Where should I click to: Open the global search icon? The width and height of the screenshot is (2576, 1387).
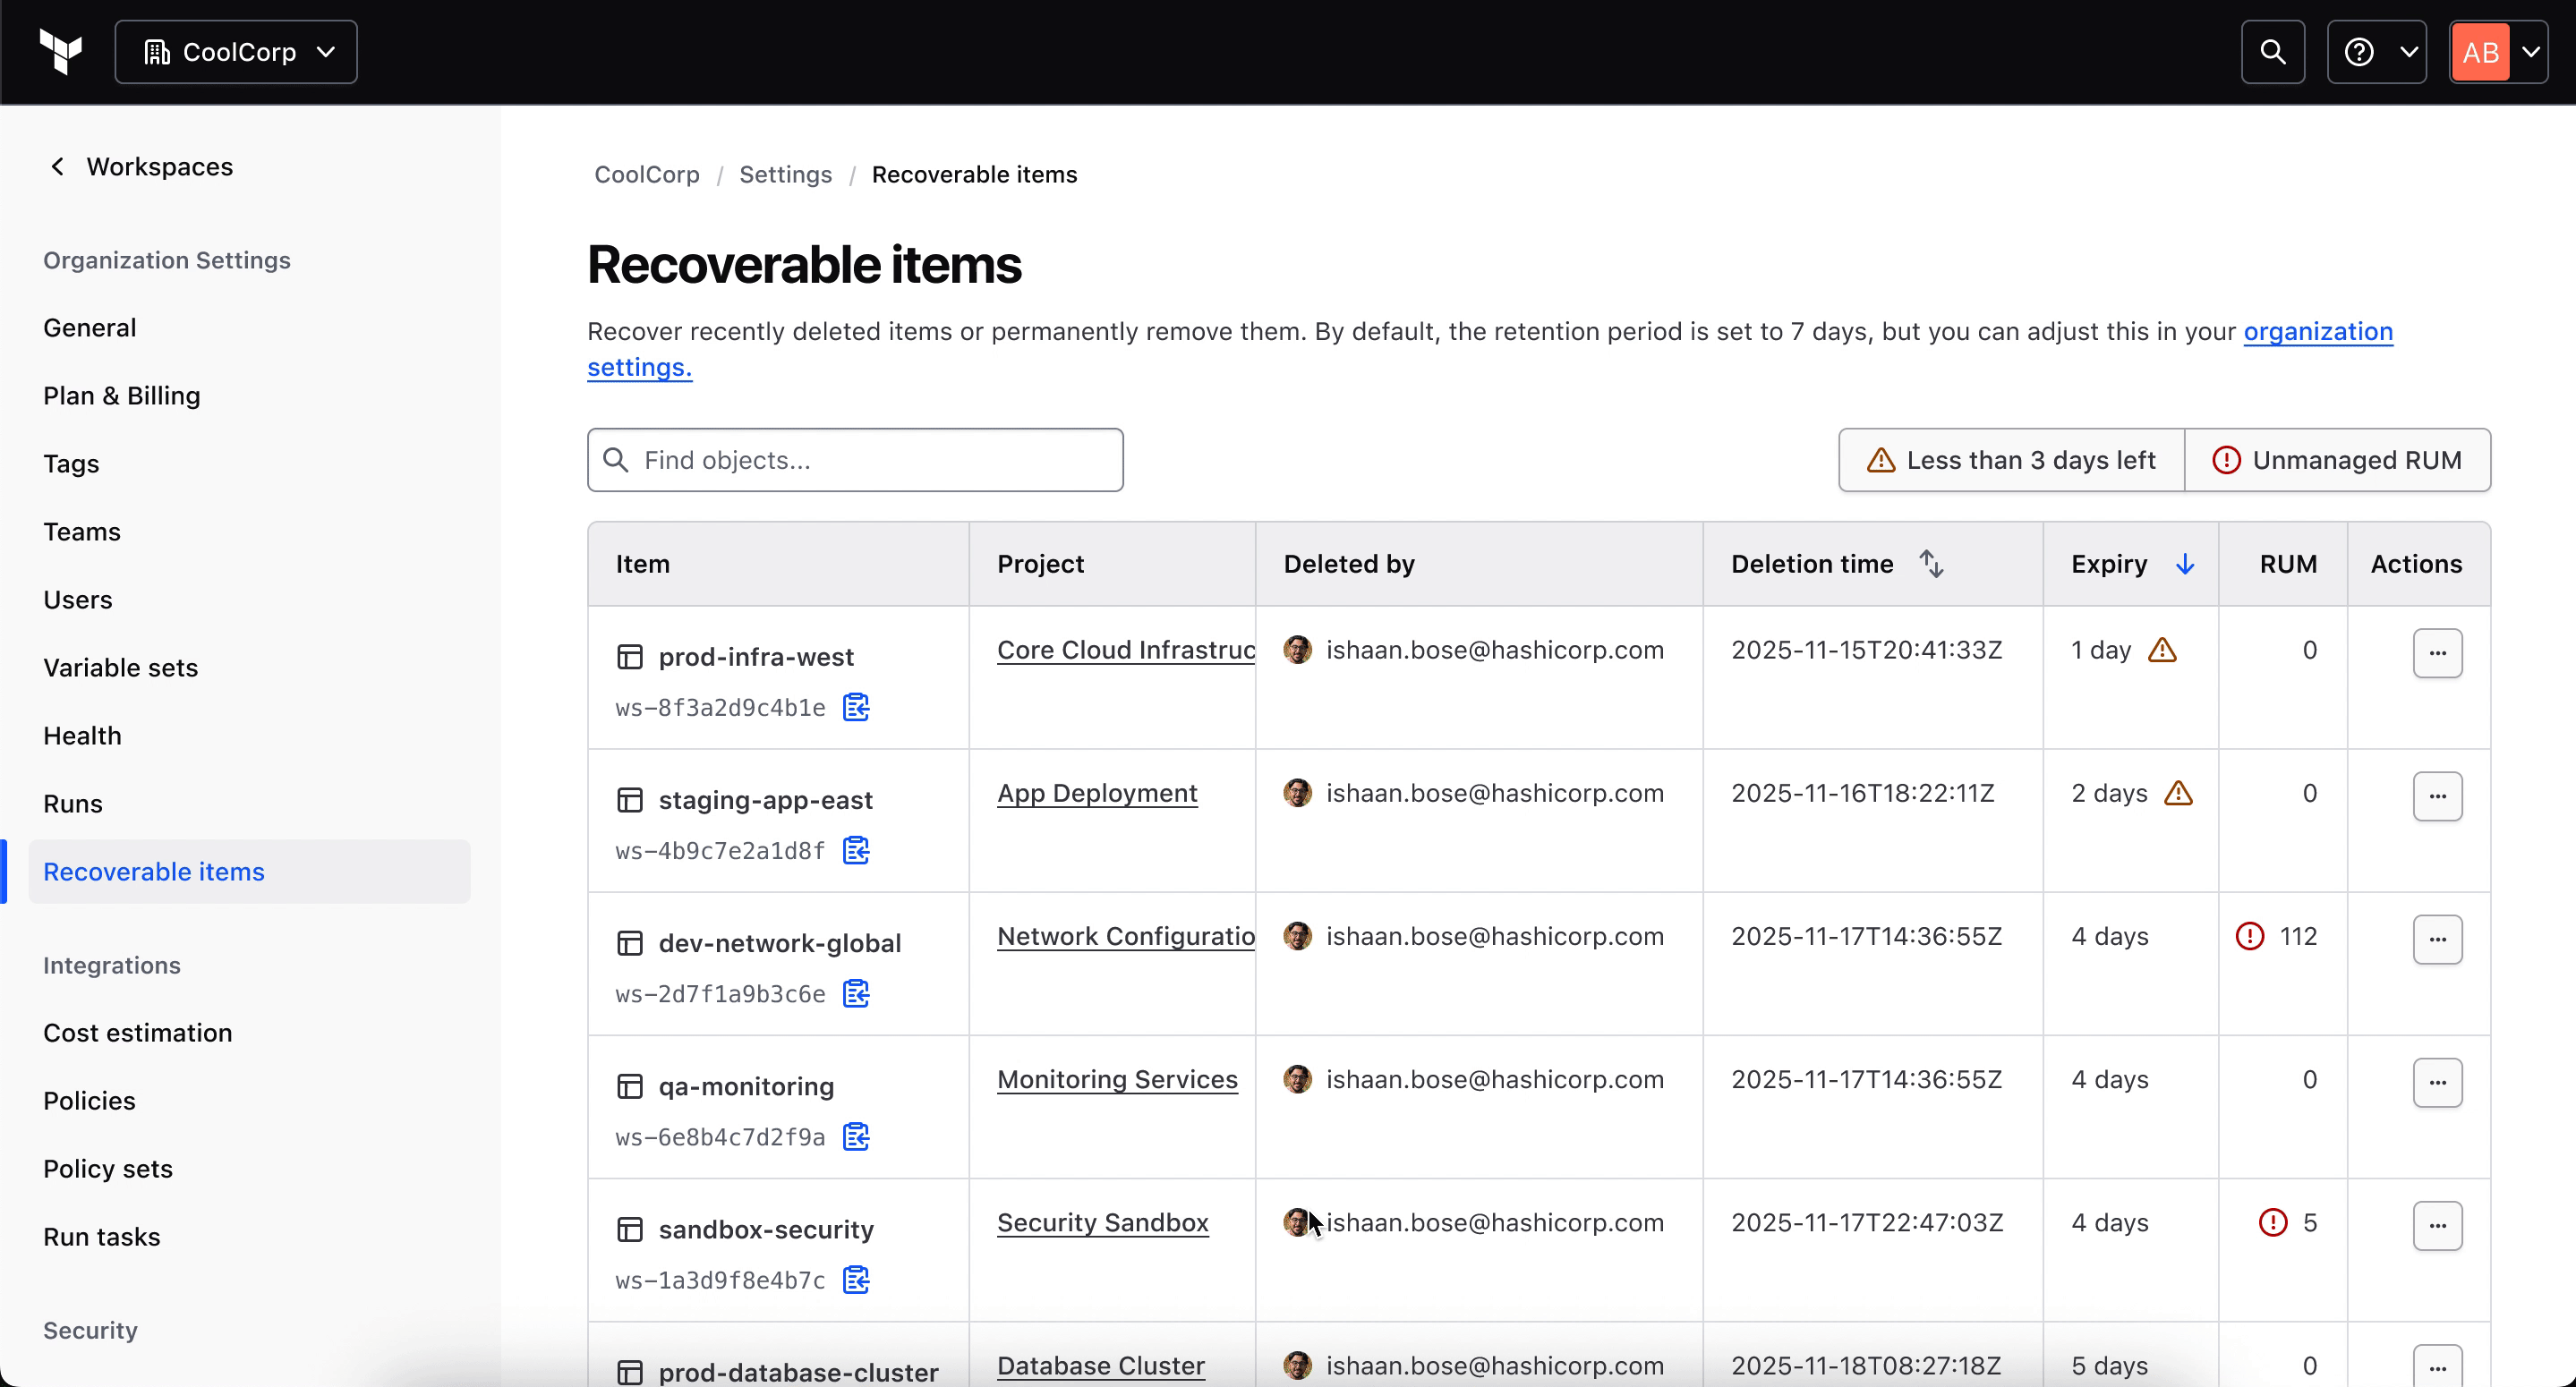[x=2272, y=52]
